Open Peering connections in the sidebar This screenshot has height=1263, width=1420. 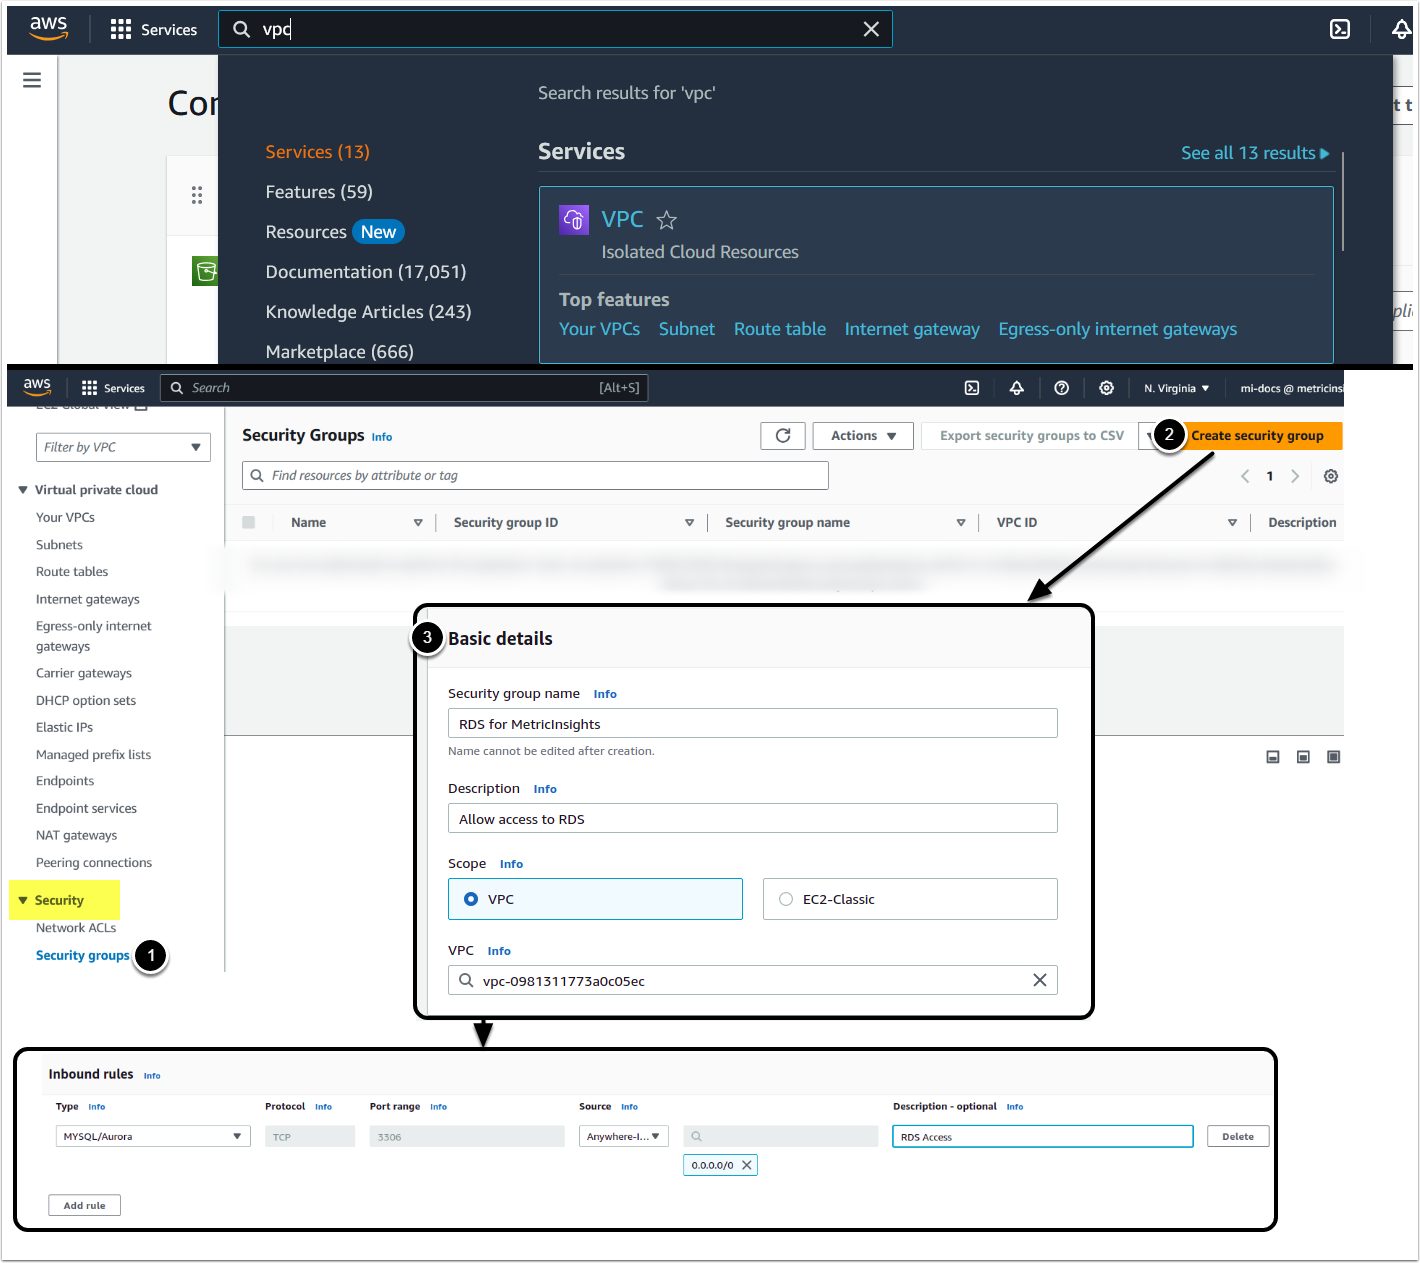tap(94, 862)
